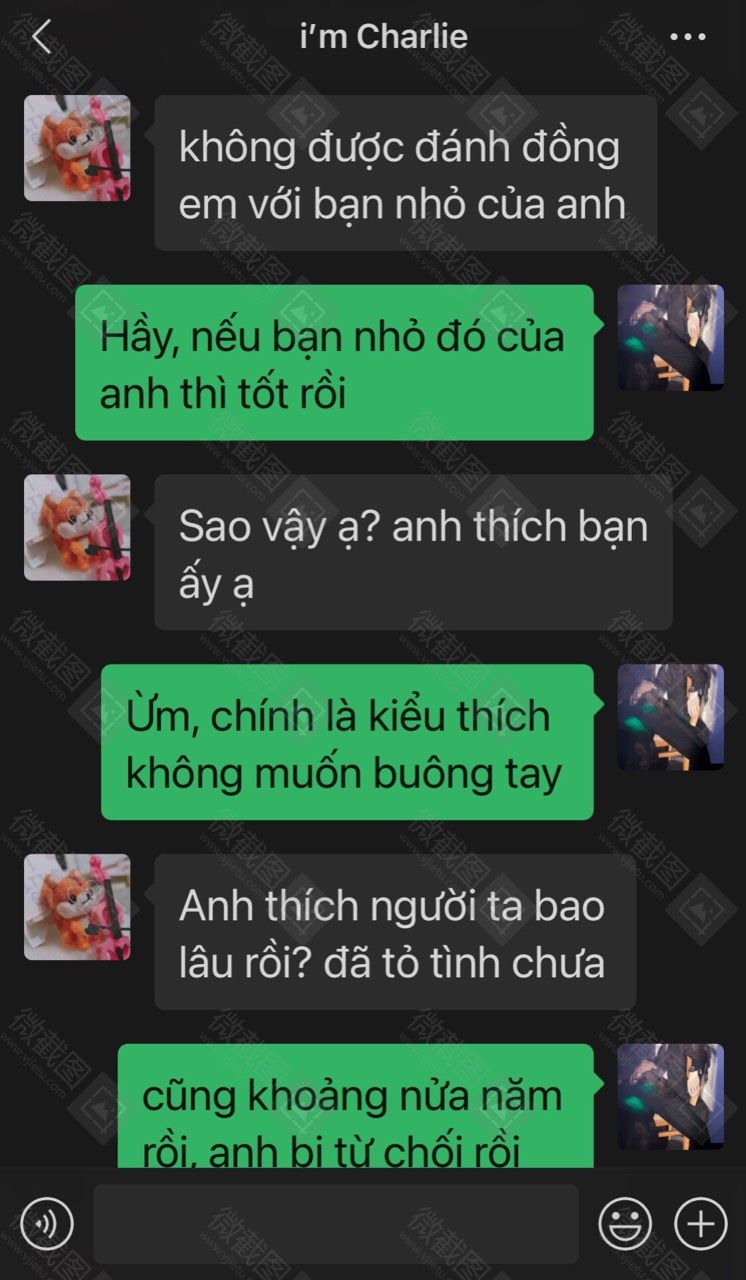Select green bubble 'không muốn buông tay'

coord(348,742)
